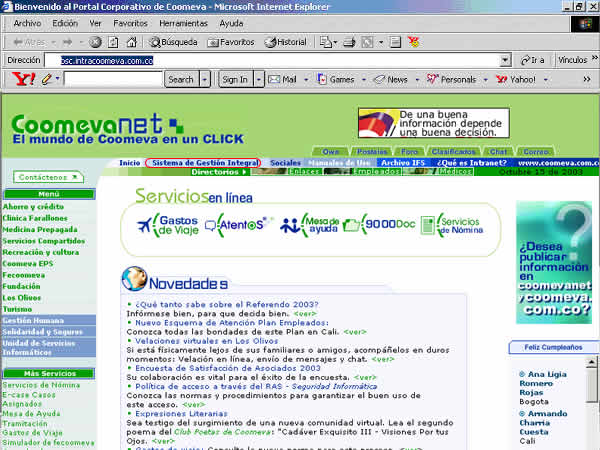600x450 pixels.
Task: Open the Favoritos menu in menu bar
Action: pos(130,22)
